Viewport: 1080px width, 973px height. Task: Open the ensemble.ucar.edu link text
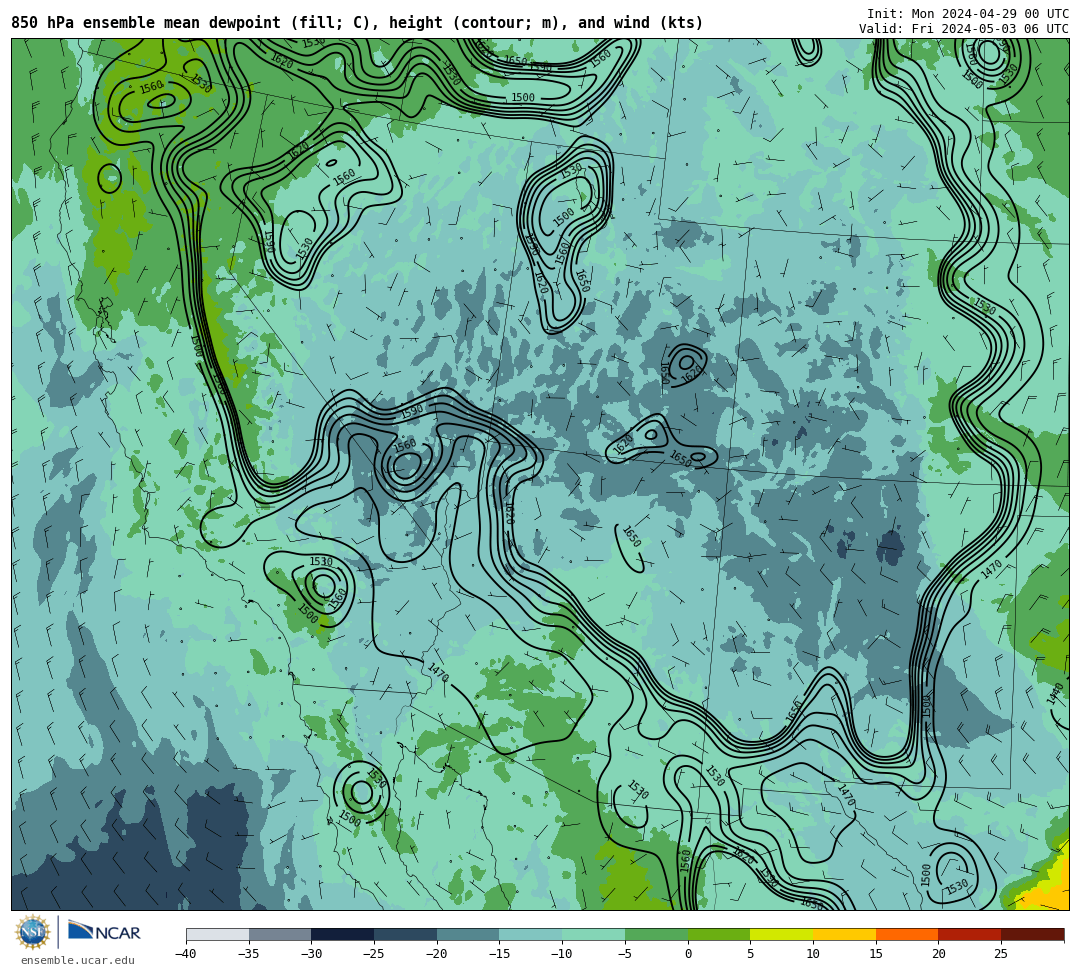(78, 960)
